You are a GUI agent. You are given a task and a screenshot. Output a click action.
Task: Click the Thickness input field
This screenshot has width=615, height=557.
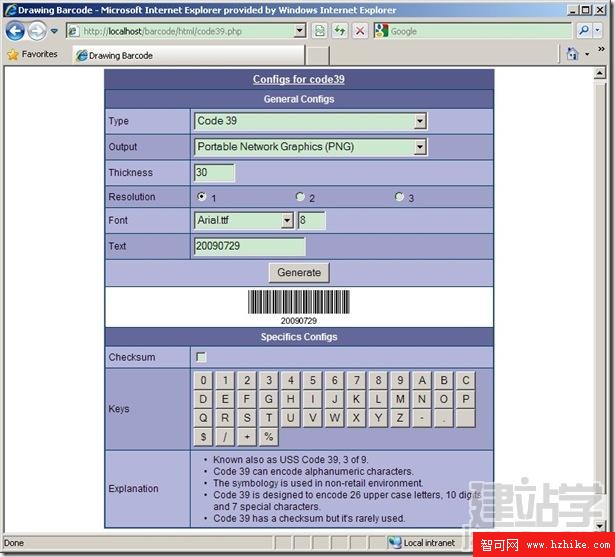[x=214, y=173]
